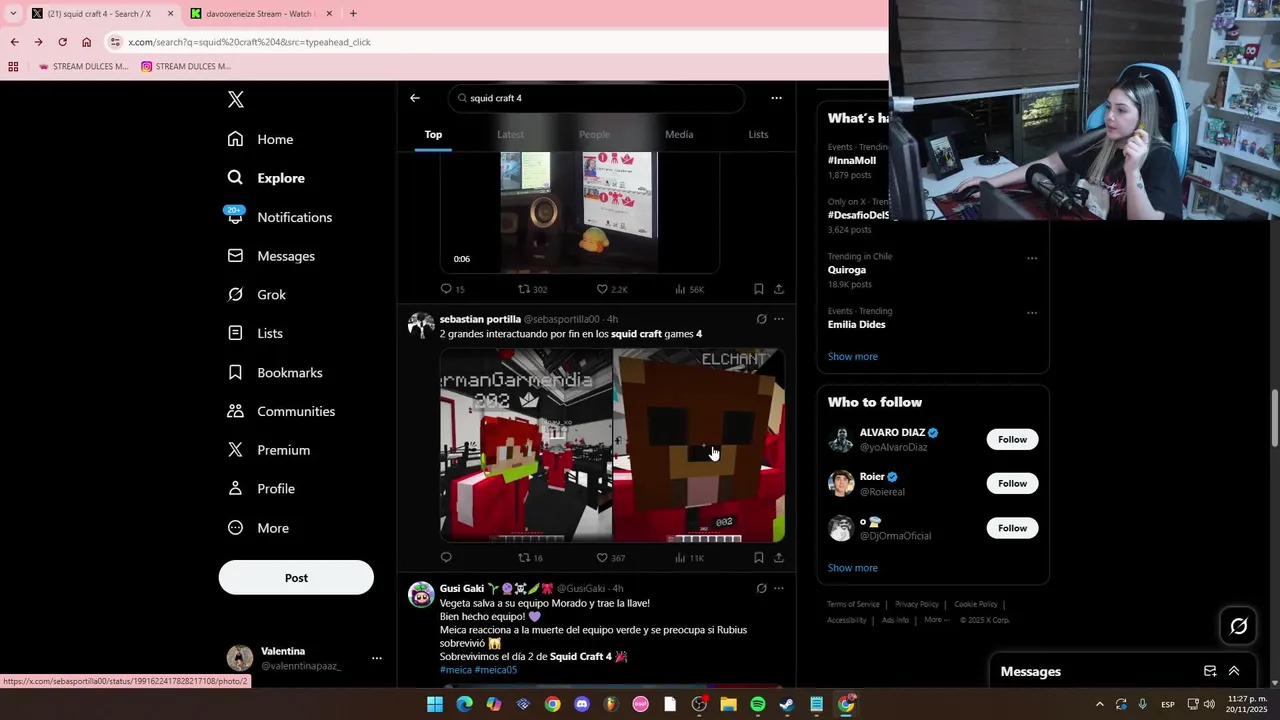
Task: Ask Grok about Gusi Gaki's post
Action: click(x=761, y=588)
